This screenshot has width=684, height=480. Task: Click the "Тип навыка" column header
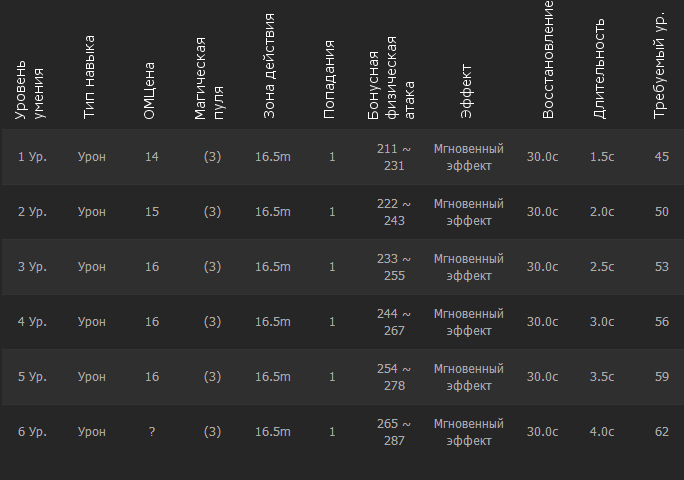[x=90, y=78]
